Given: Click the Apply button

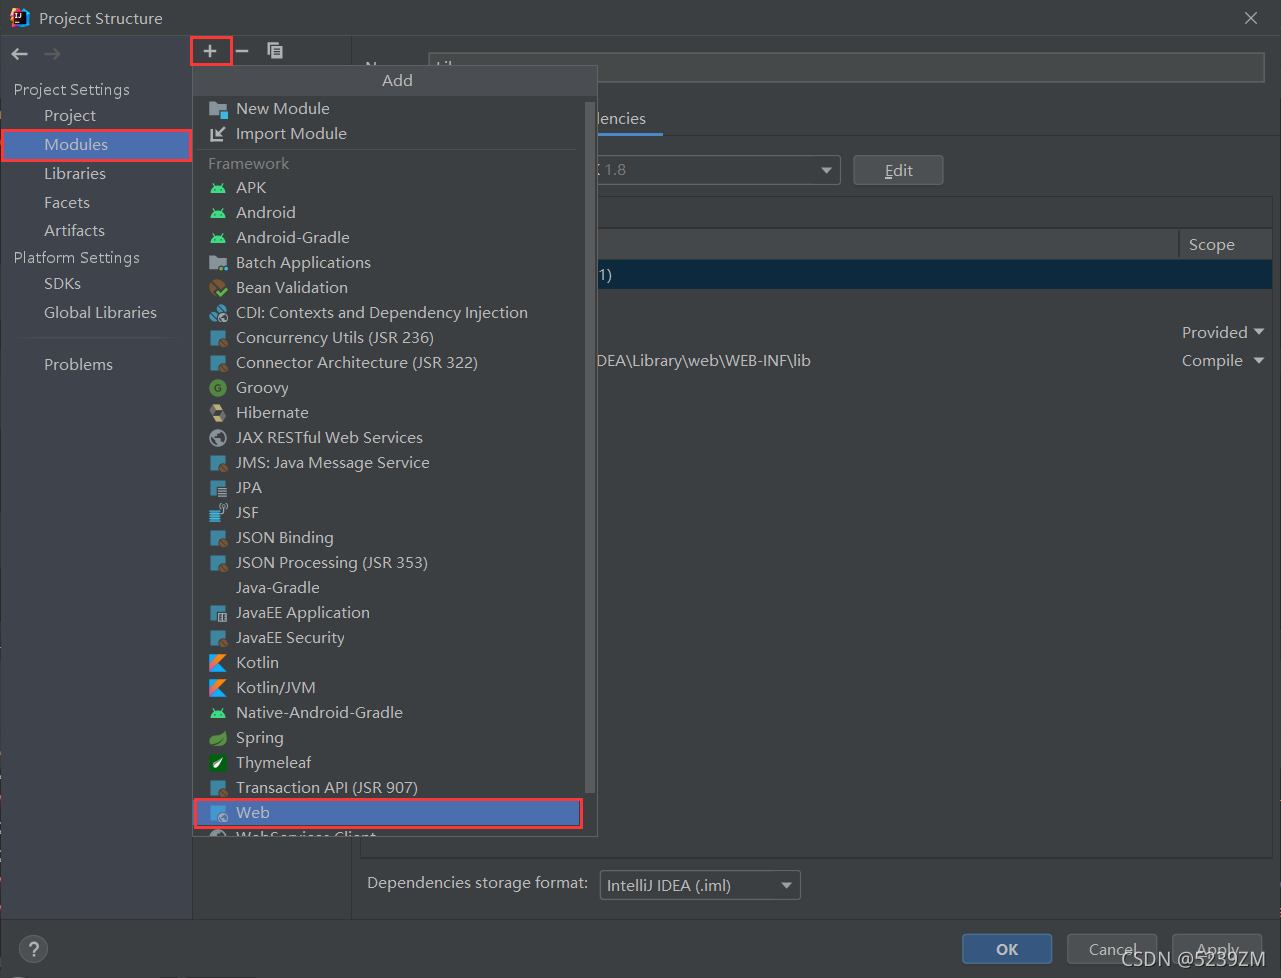Looking at the screenshot, I should click(x=1217, y=949).
